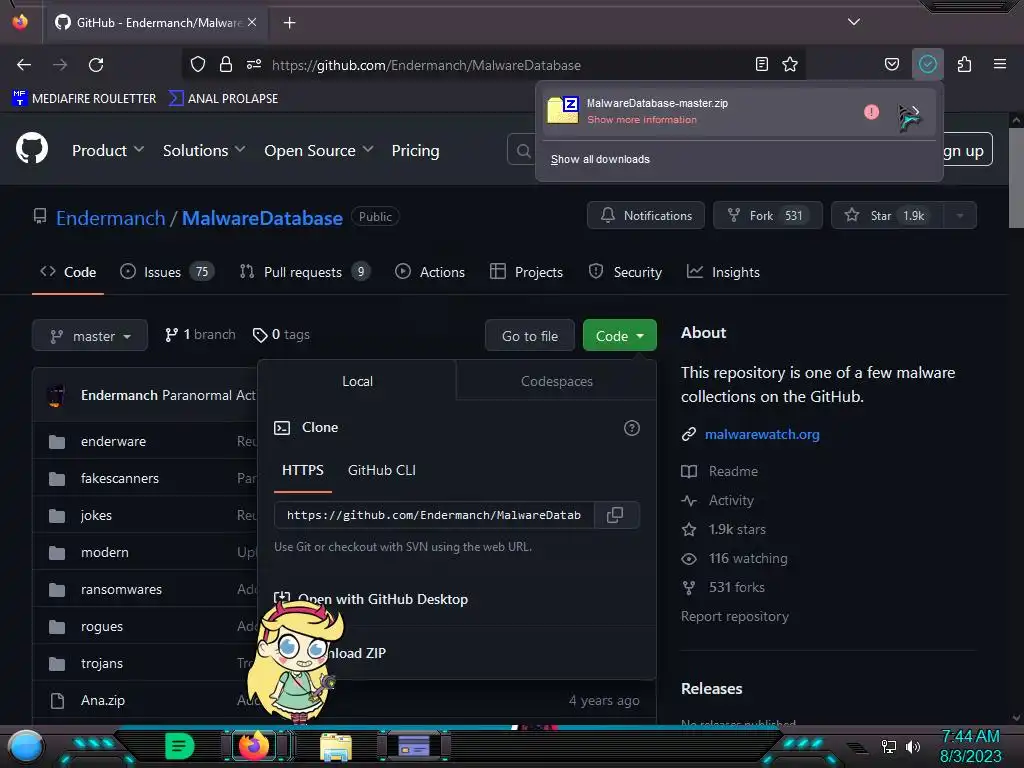Open the file explorer taskbar icon
The width and height of the screenshot is (1024, 768).
(x=336, y=747)
